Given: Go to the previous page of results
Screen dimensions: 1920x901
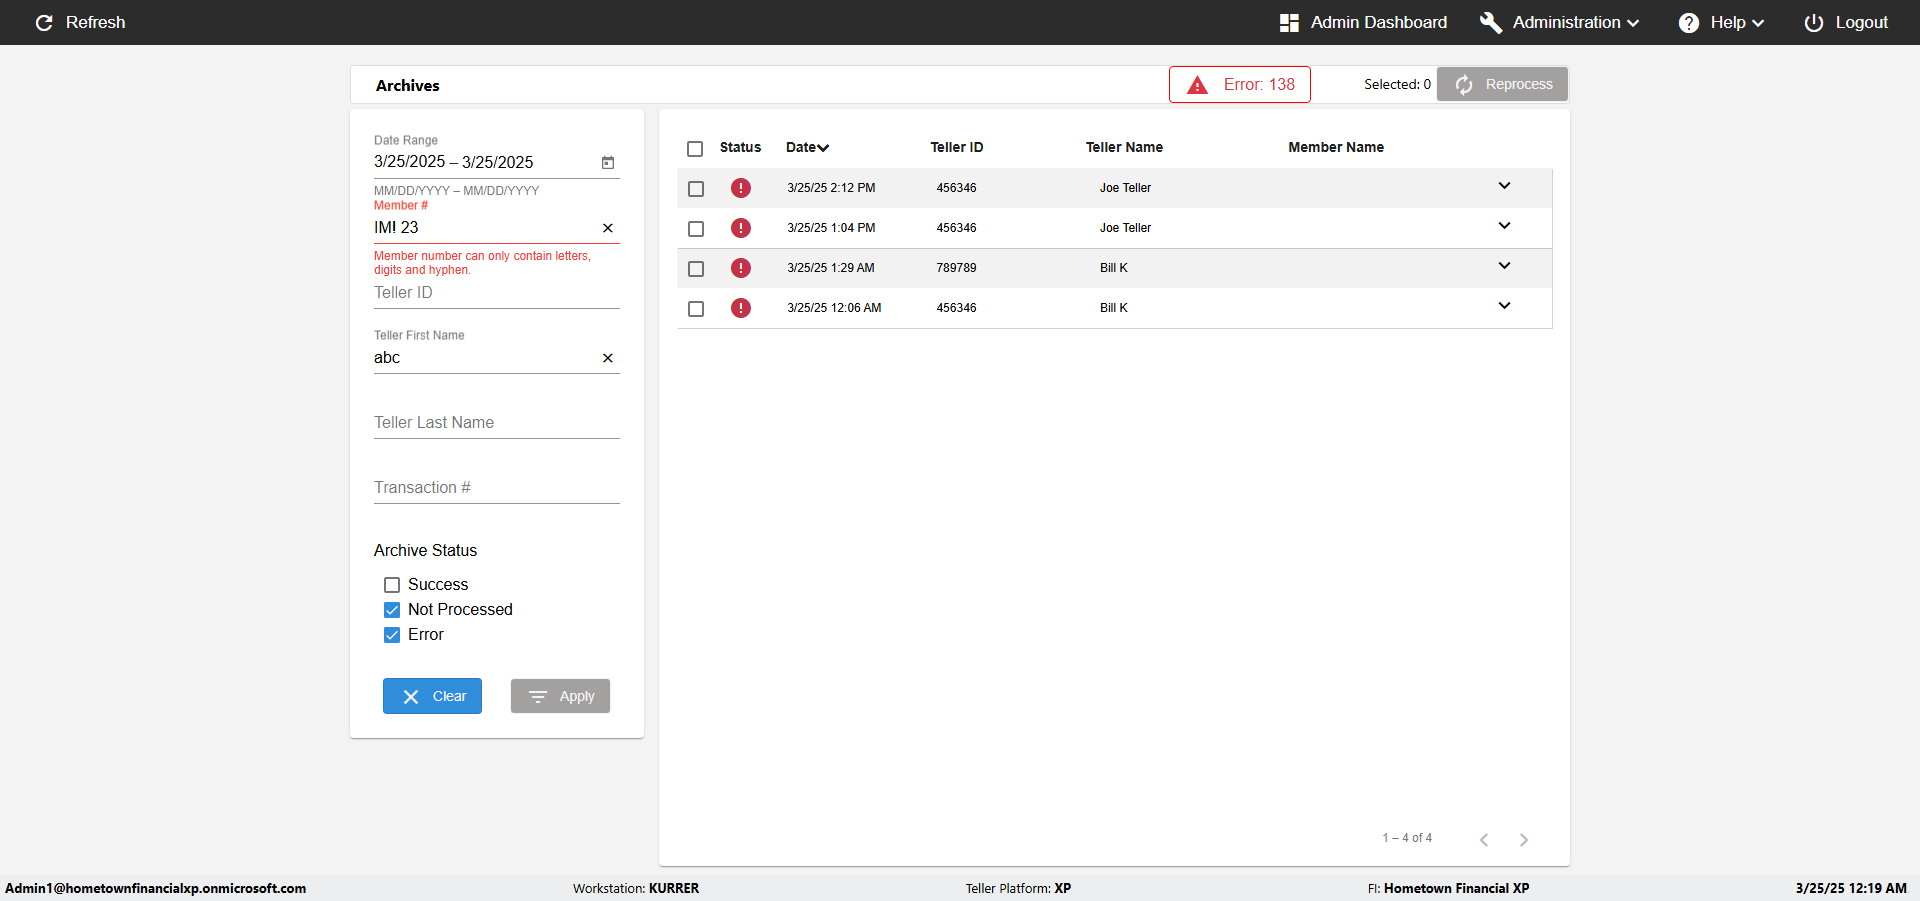Looking at the screenshot, I should [x=1484, y=840].
